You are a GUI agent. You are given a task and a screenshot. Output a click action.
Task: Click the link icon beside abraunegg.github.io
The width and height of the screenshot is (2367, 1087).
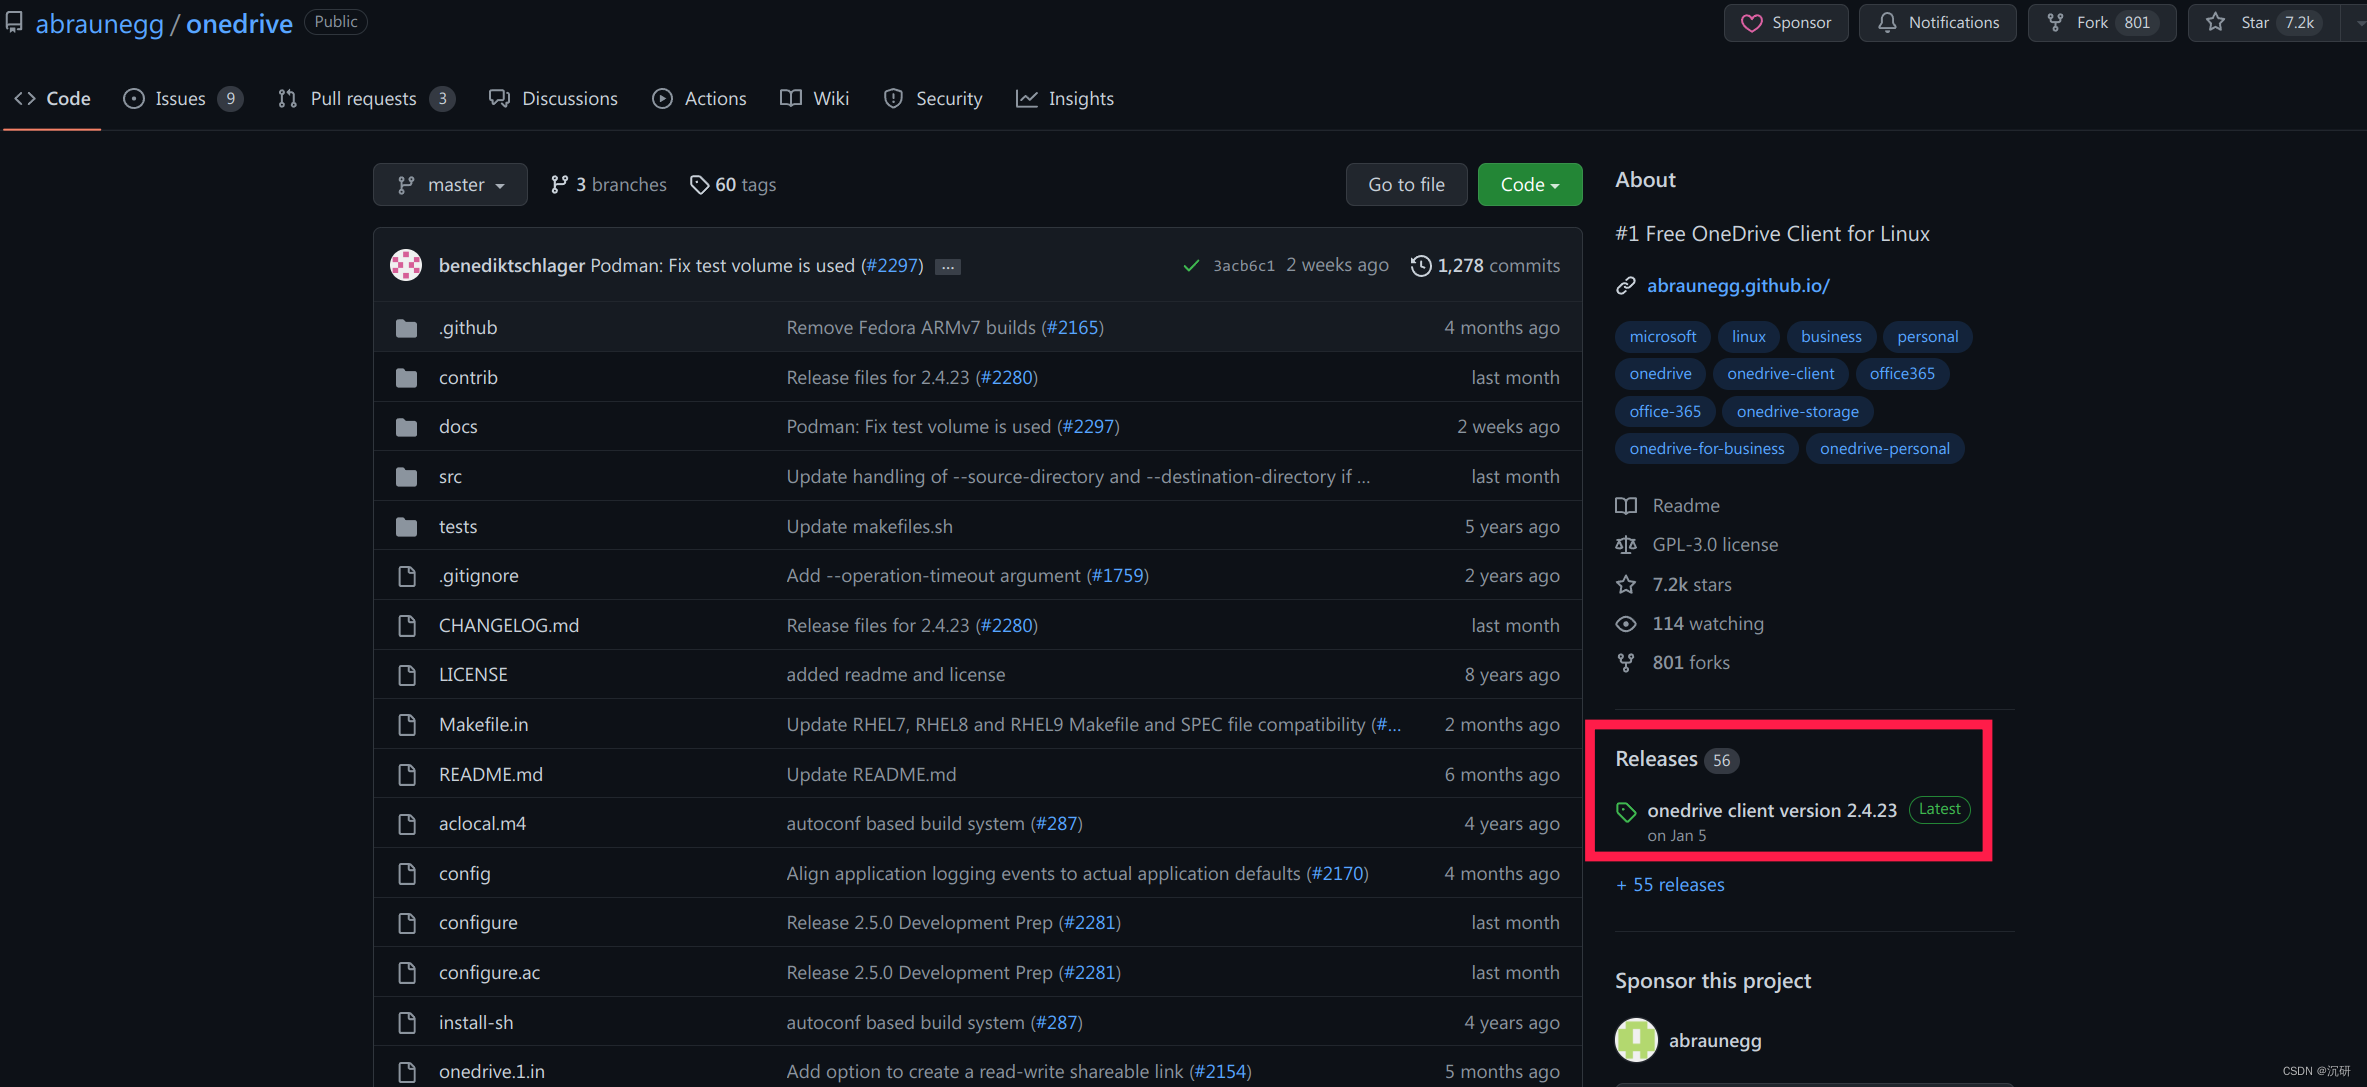(1626, 286)
